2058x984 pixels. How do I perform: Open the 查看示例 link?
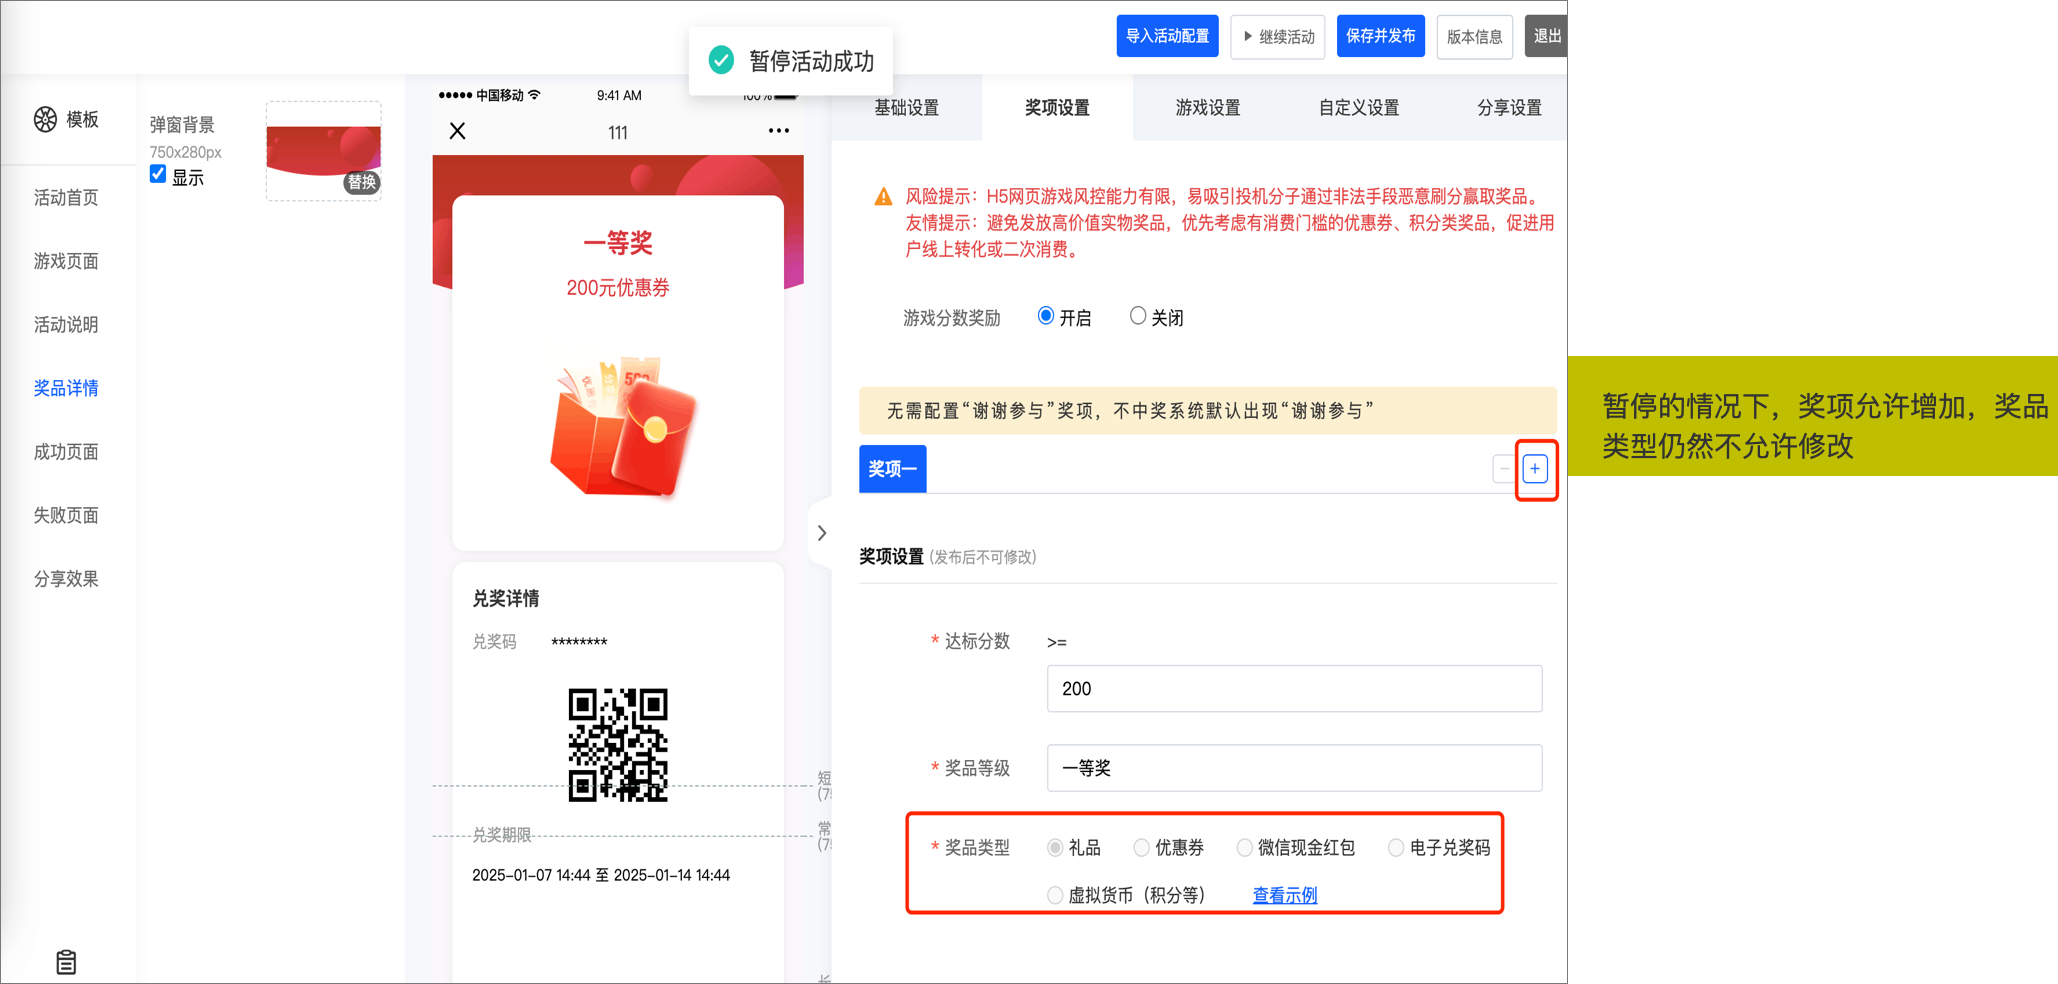point(1284,895)
